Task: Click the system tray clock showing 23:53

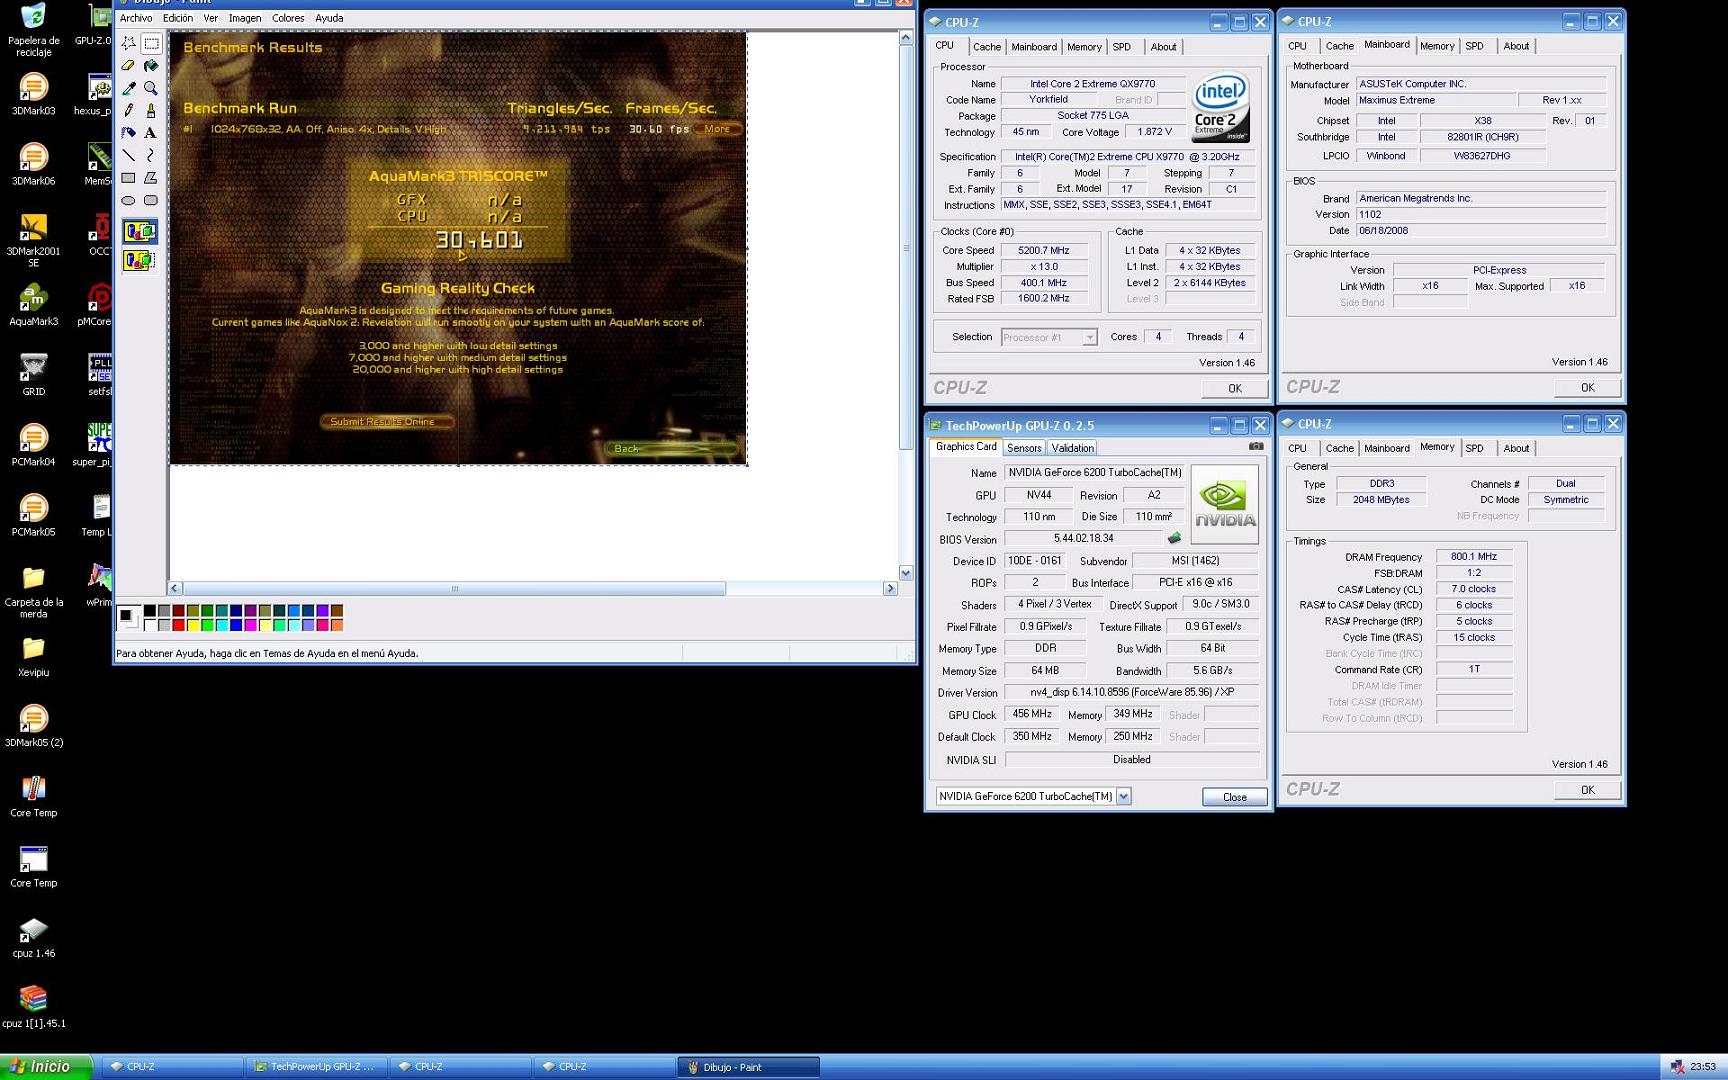Action: 1703,1067
